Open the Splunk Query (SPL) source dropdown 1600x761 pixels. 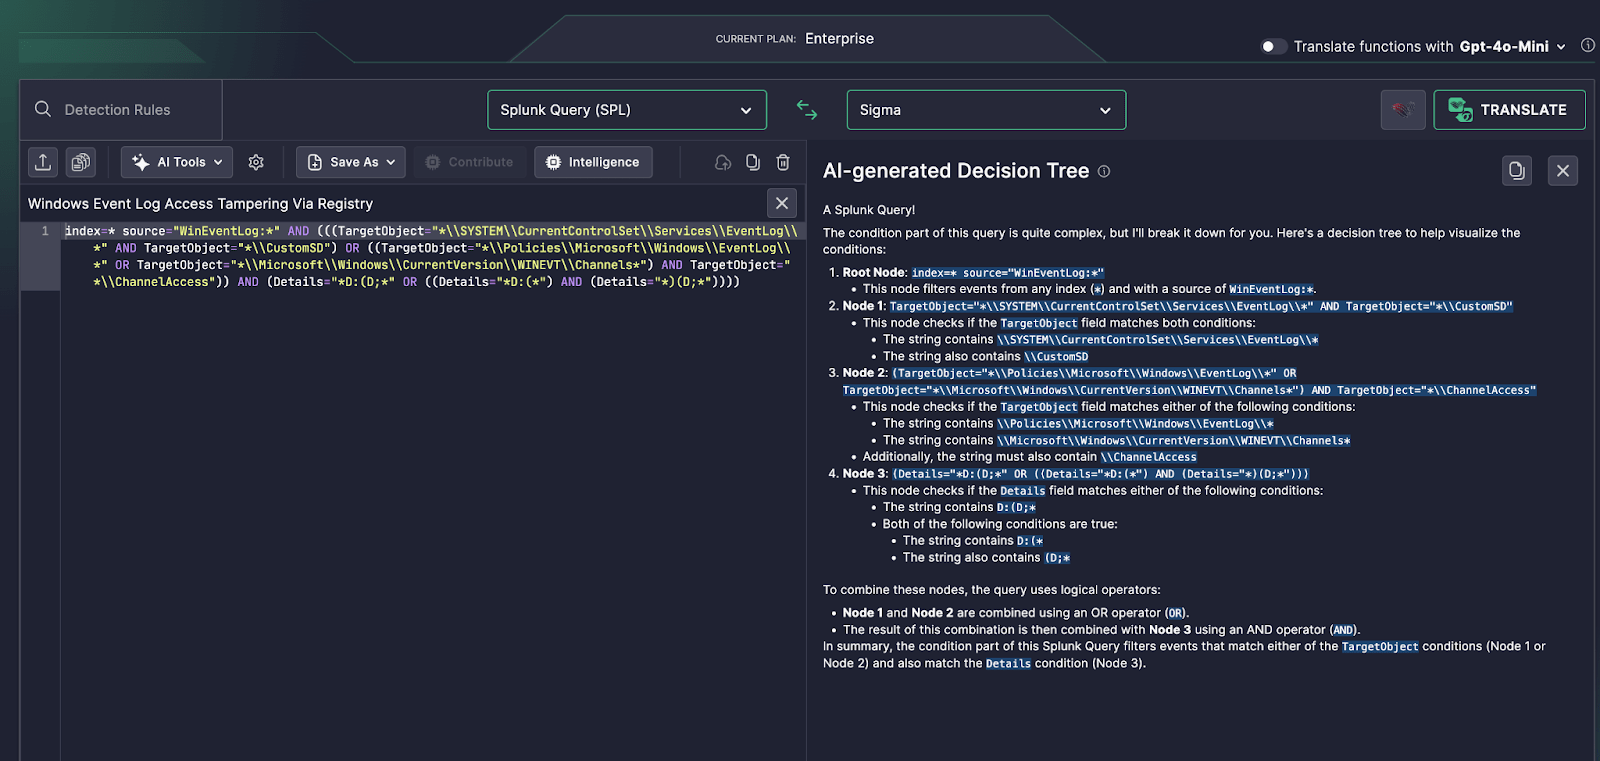627,110
